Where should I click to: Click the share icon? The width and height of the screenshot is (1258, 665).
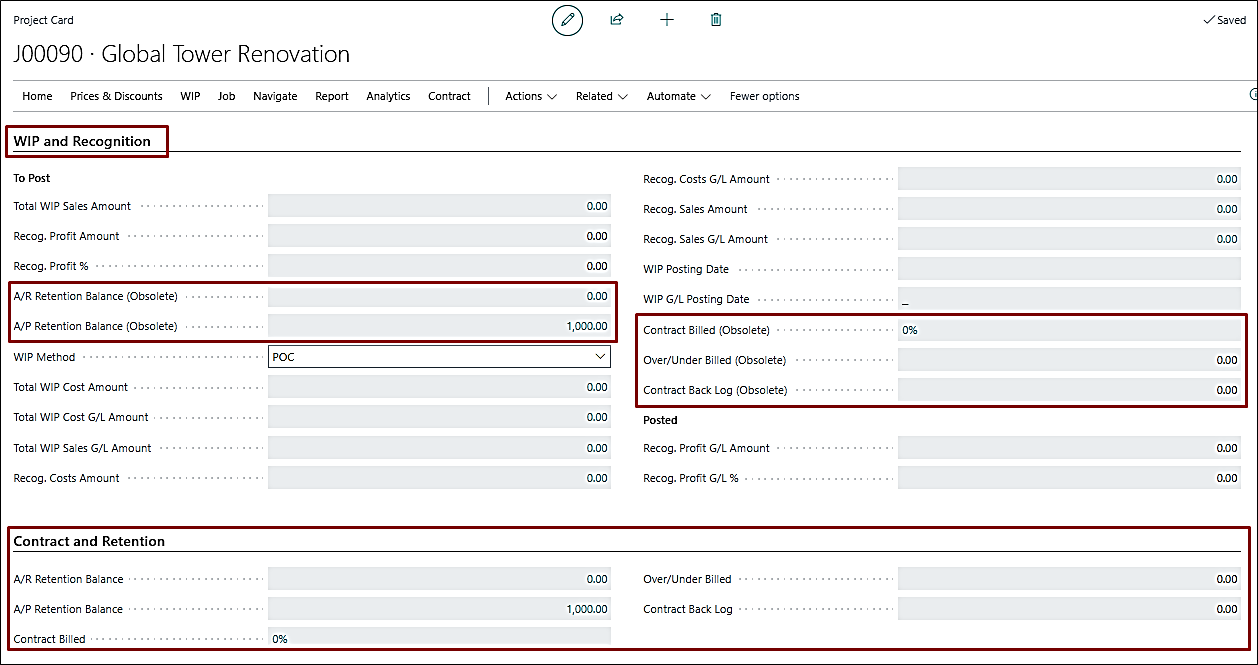pos(617,20)
